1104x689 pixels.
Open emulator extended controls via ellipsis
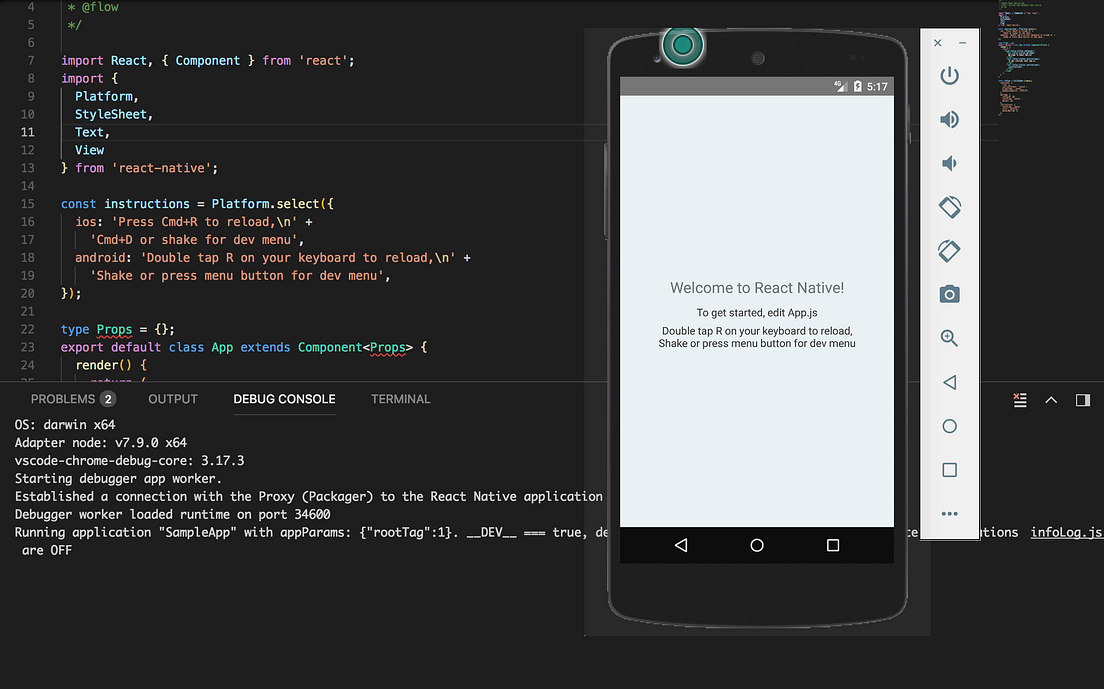point(949,513)
